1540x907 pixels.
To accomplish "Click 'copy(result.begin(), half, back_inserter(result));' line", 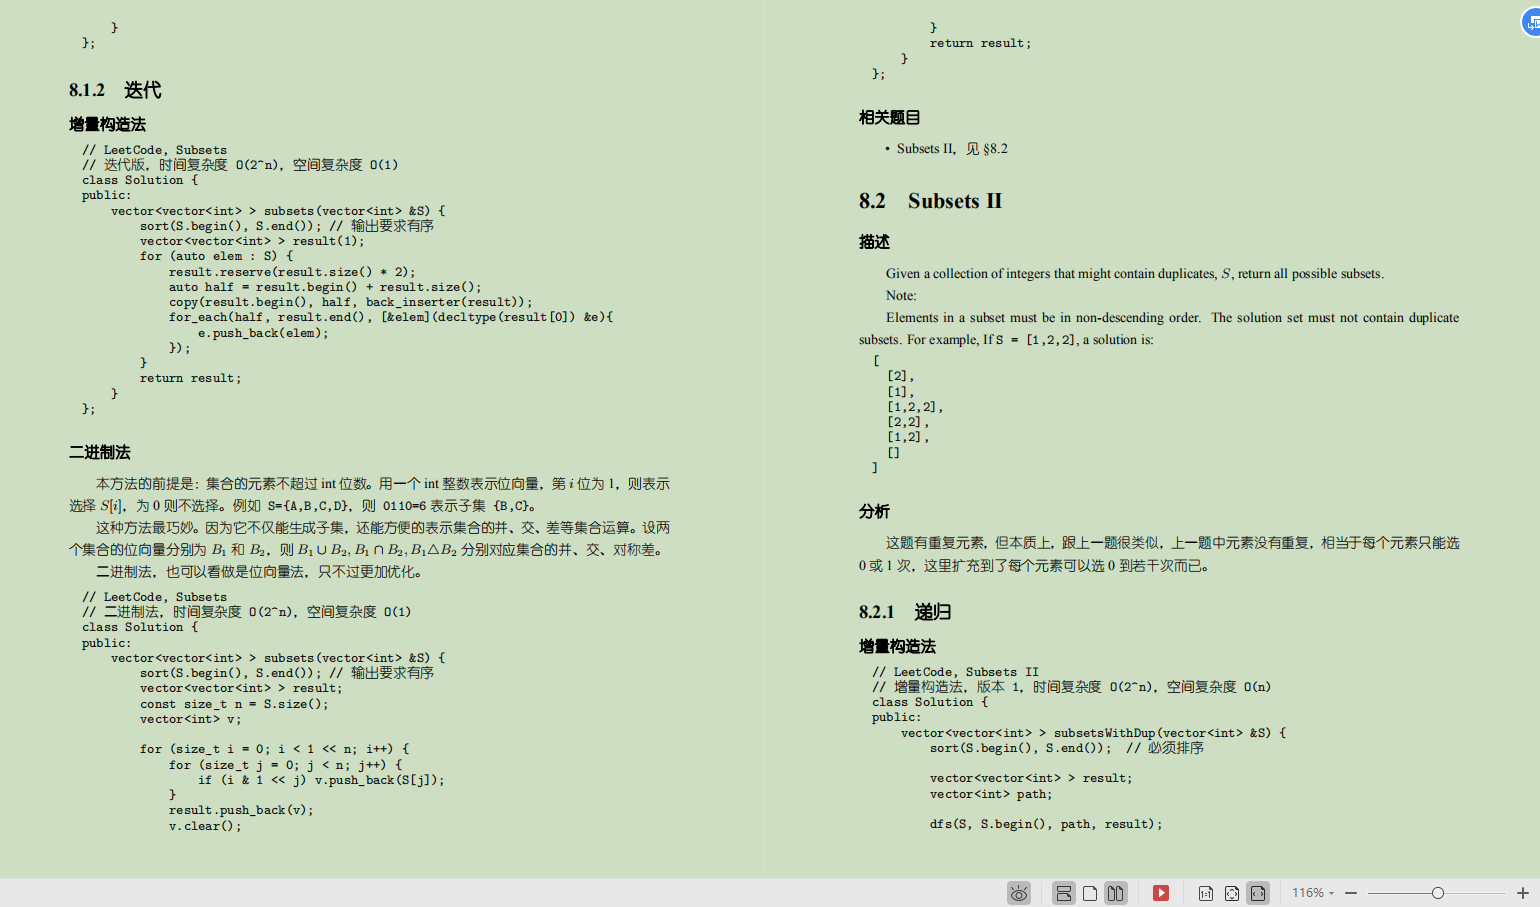I will point(350,302).
